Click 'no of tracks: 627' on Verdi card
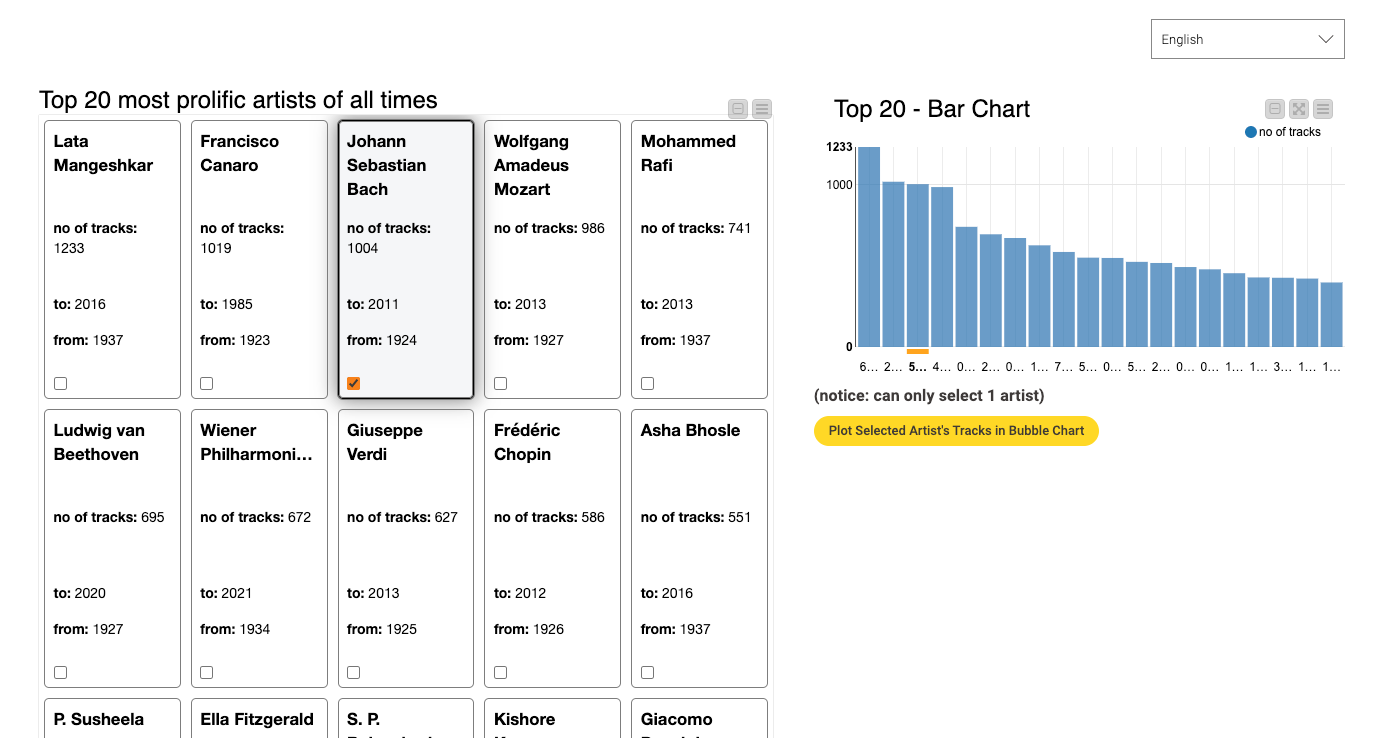1382x738 pixels. [402, 517]
